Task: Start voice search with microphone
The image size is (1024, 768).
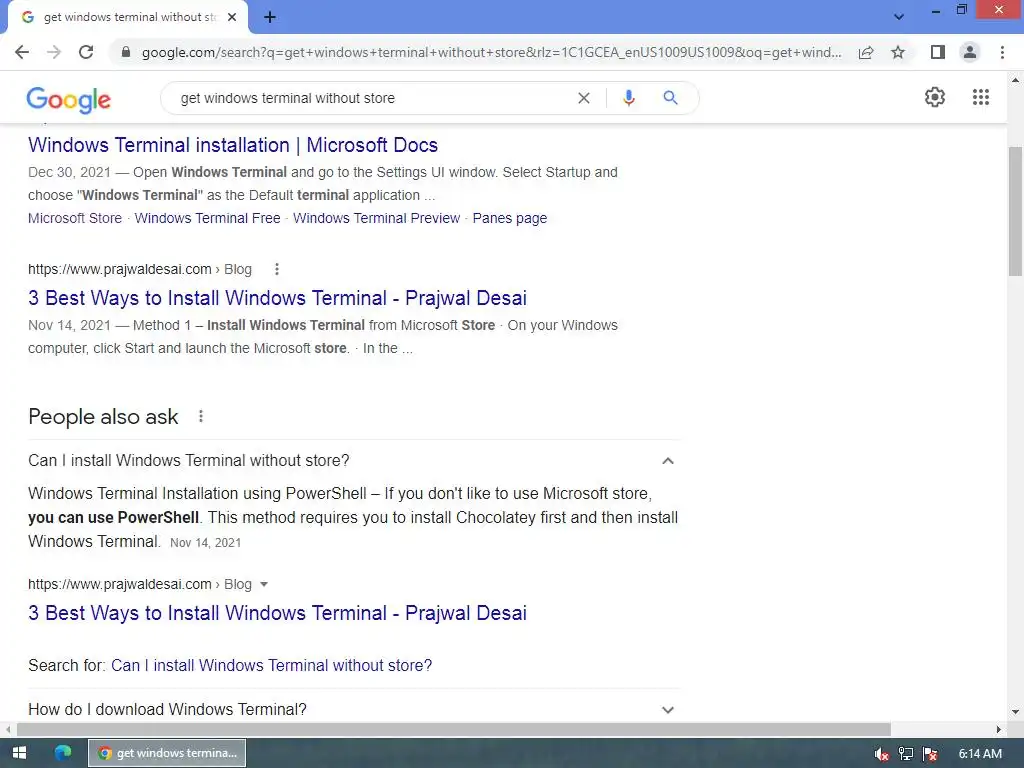Action: pos(628,98)
